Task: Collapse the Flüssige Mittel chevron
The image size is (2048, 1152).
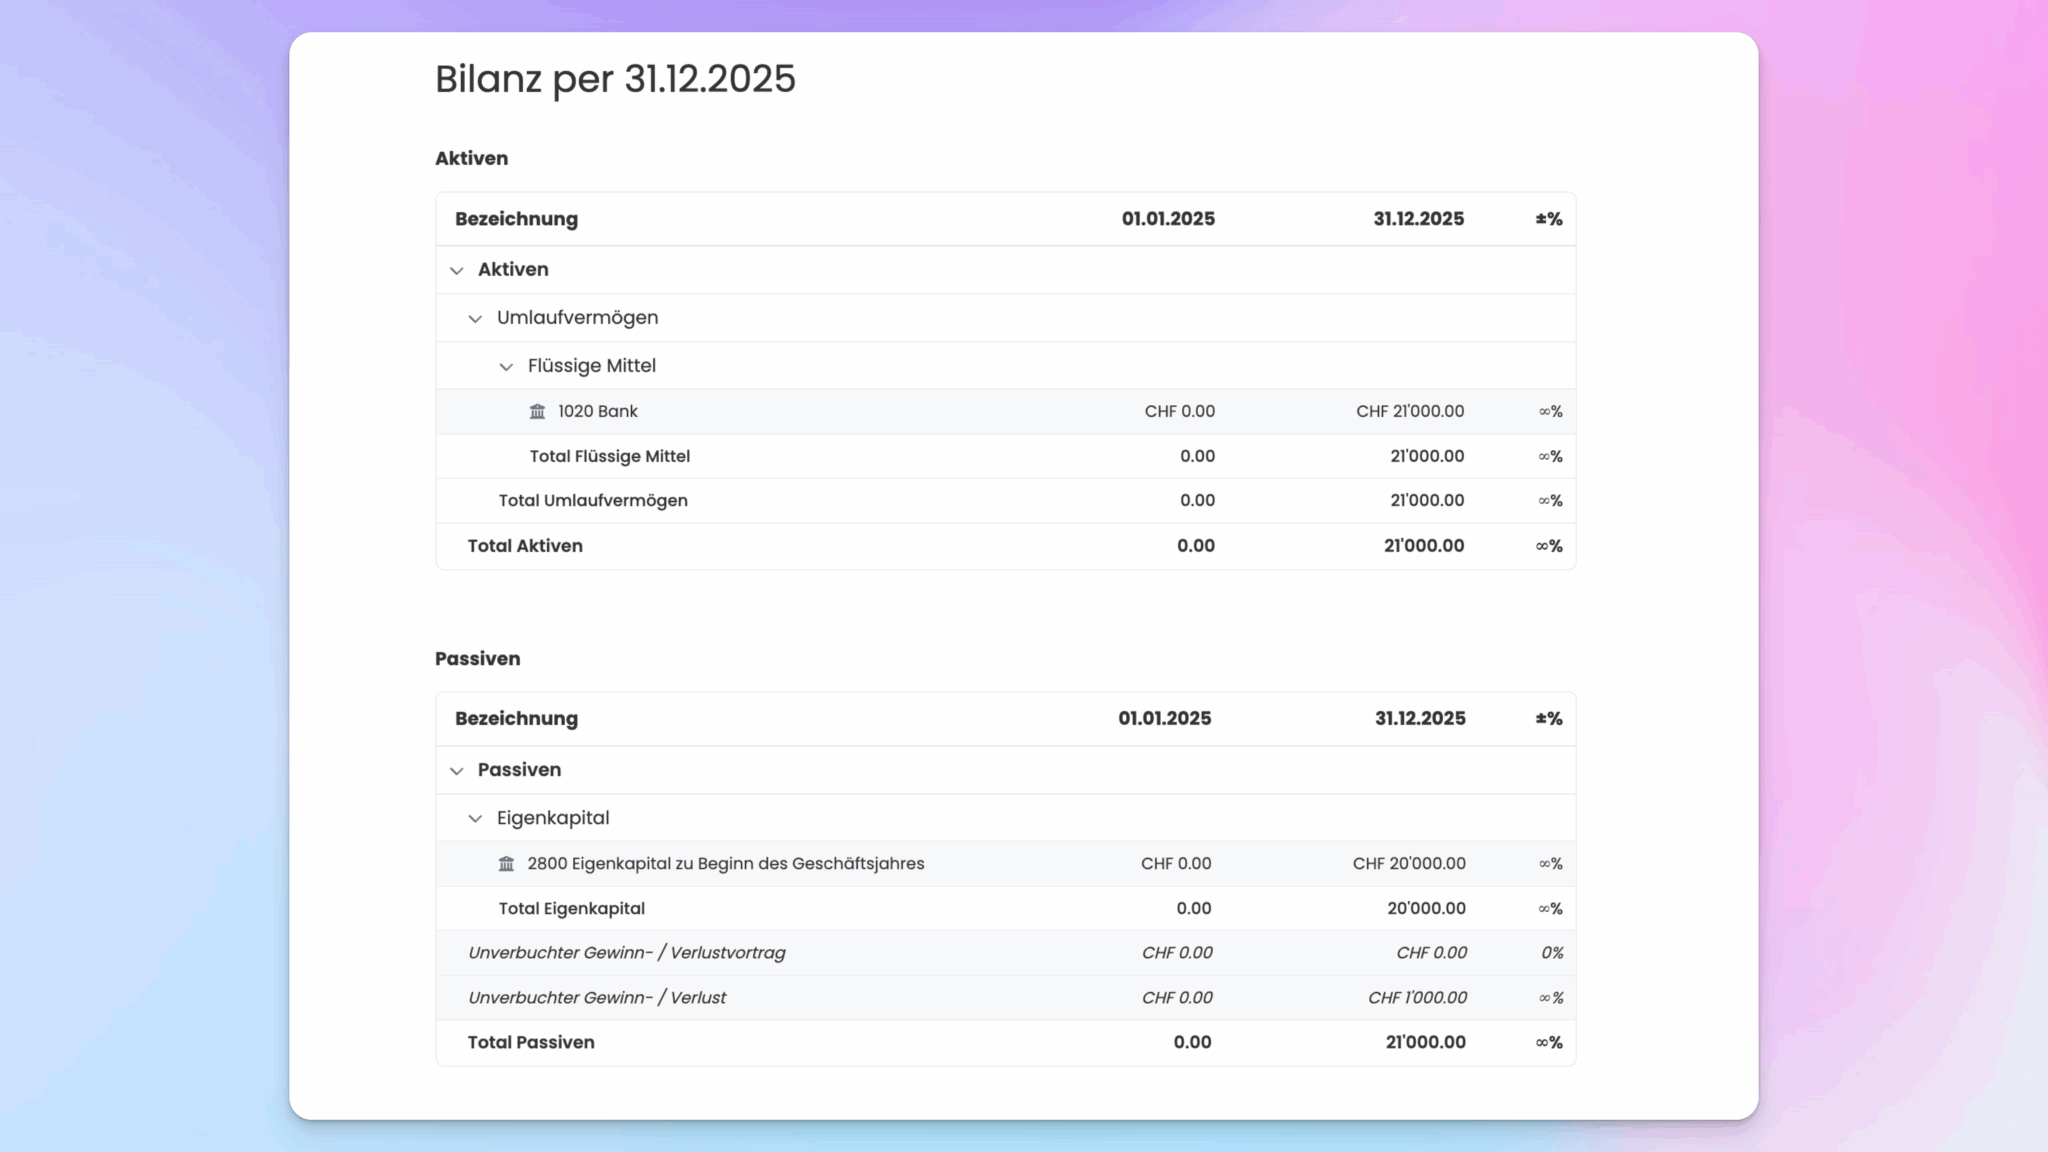Action: click(x=506, y=367)
